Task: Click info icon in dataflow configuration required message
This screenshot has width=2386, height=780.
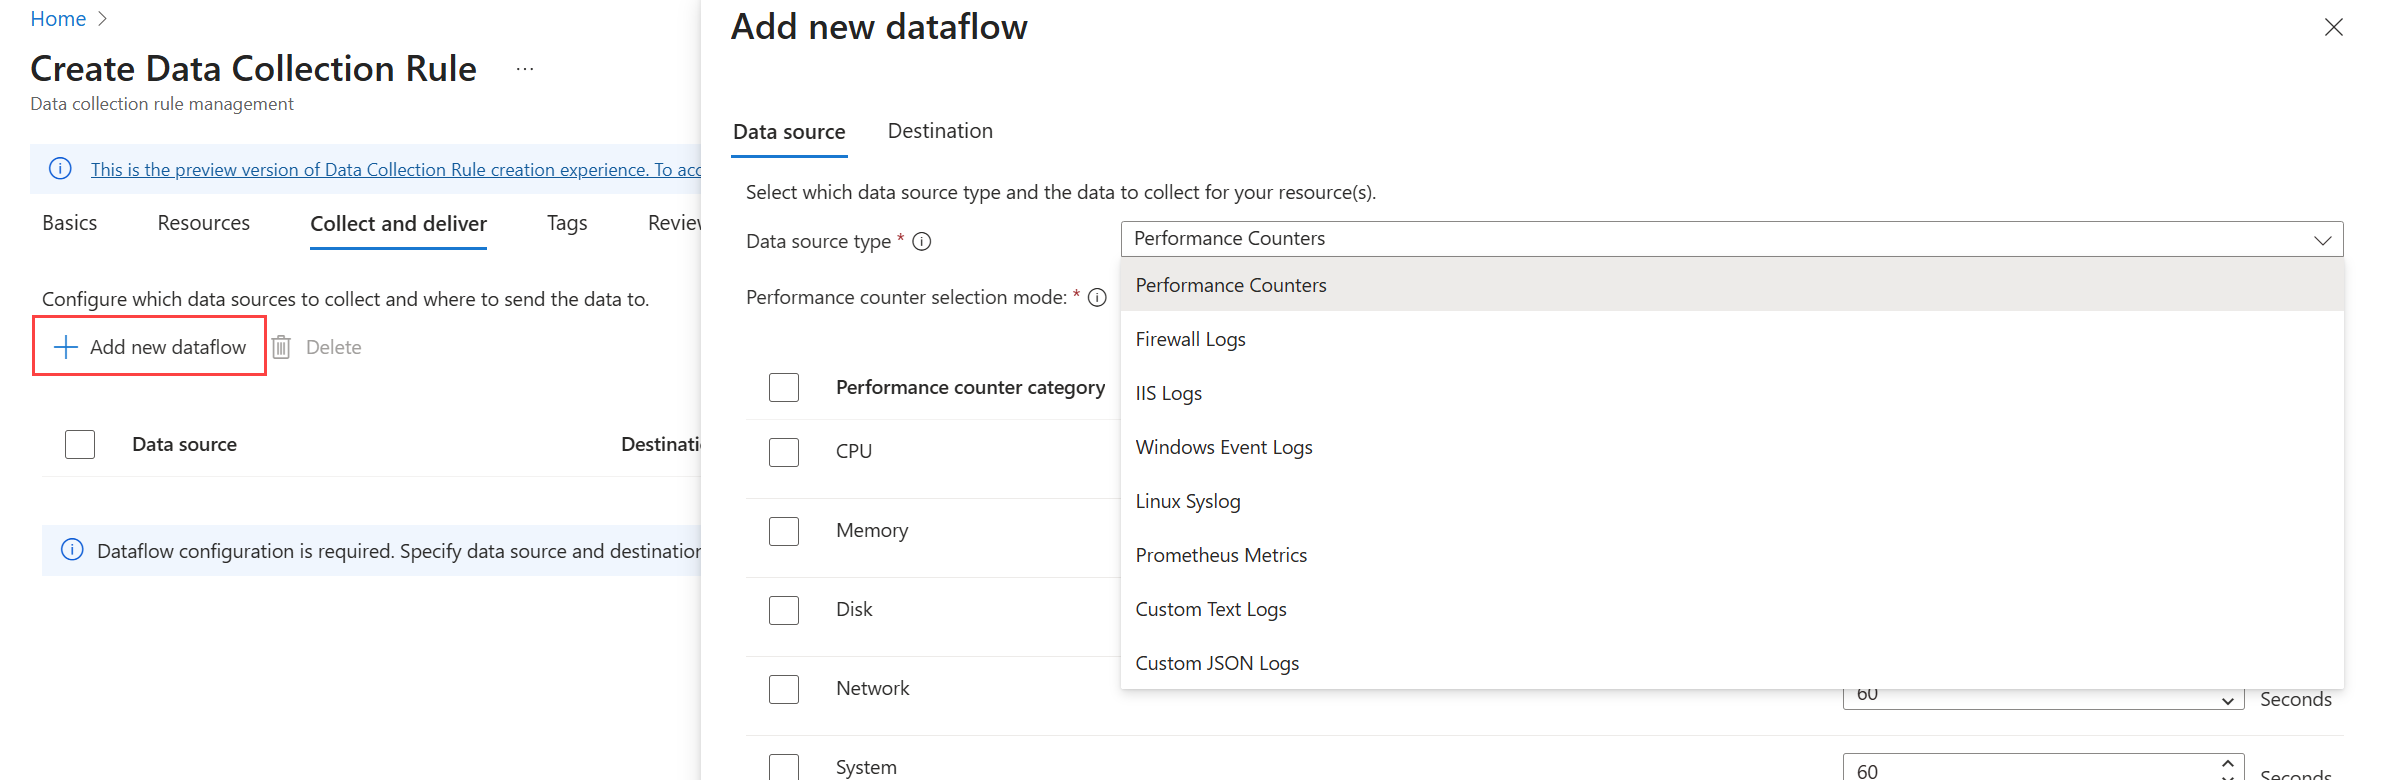Action: pos(72,550)
